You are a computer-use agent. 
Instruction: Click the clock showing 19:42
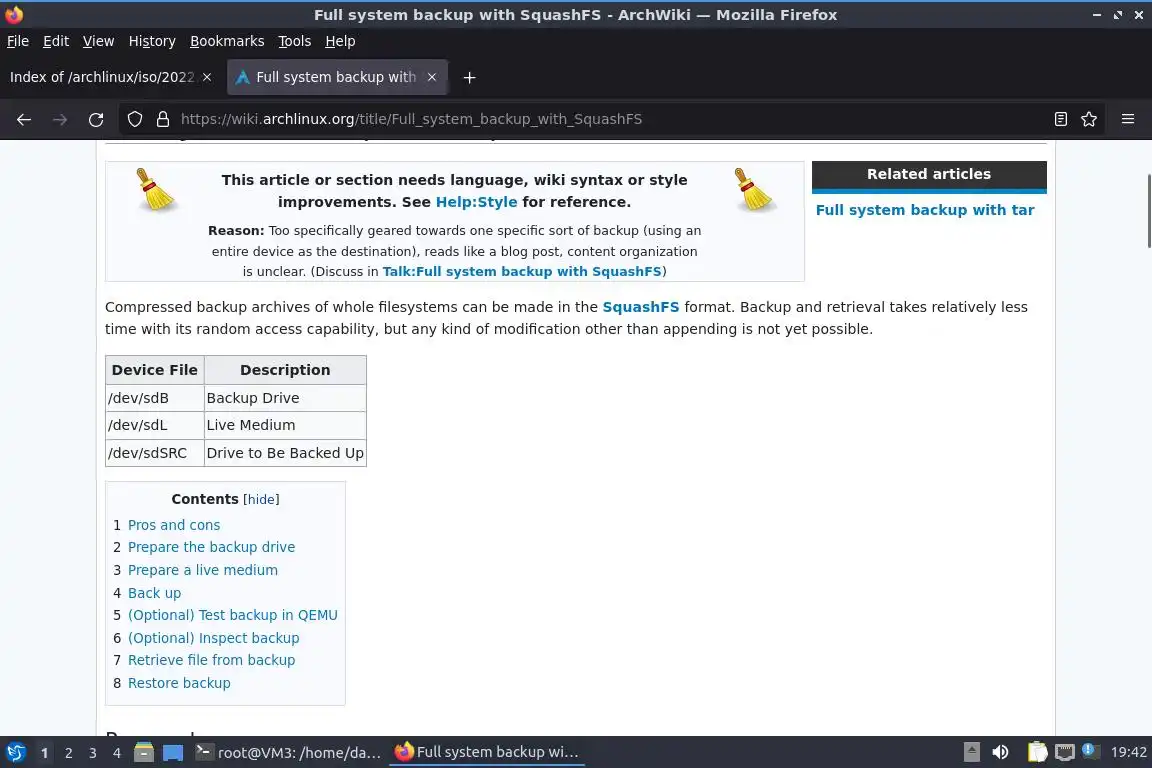tap(1128, 752)
